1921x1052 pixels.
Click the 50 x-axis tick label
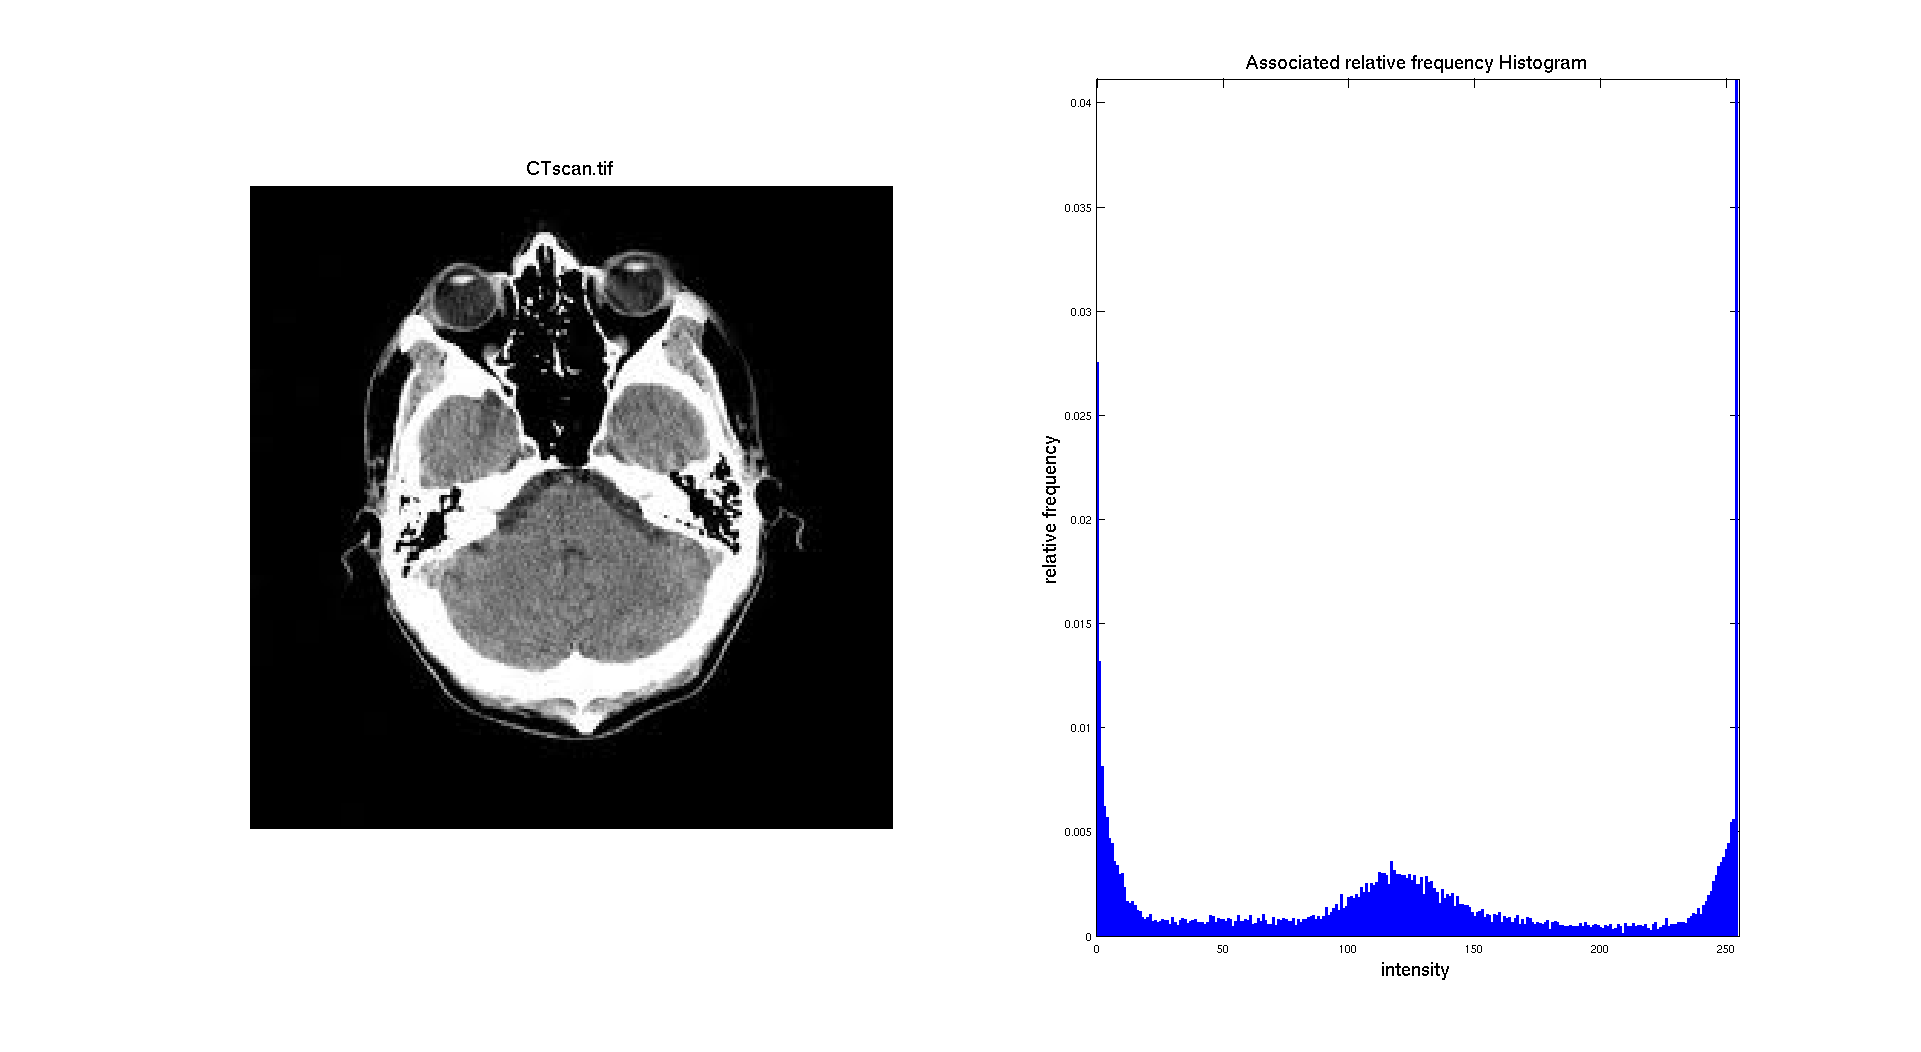pyautogui.click(x=1222, y=949)
